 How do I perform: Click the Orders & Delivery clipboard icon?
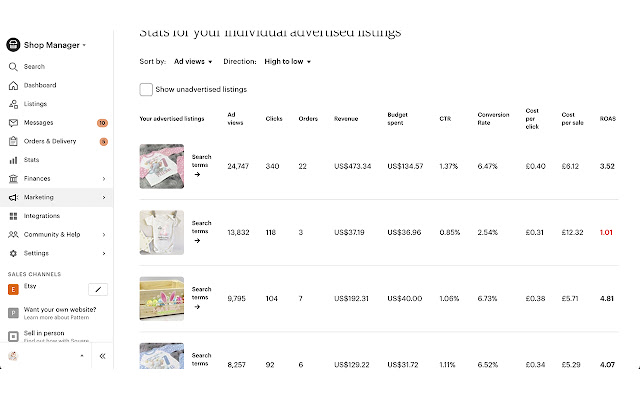tap(13, 141)
